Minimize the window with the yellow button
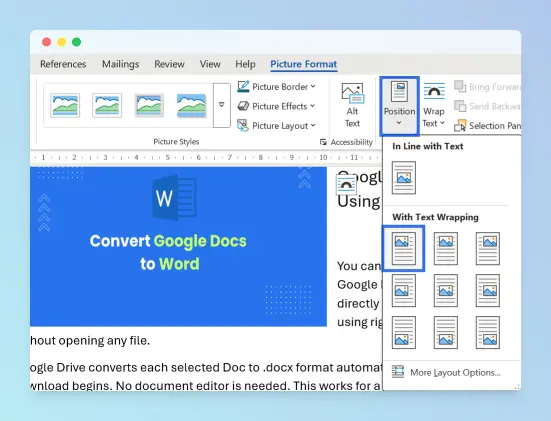The image size is (551, 421). point(61,42)
